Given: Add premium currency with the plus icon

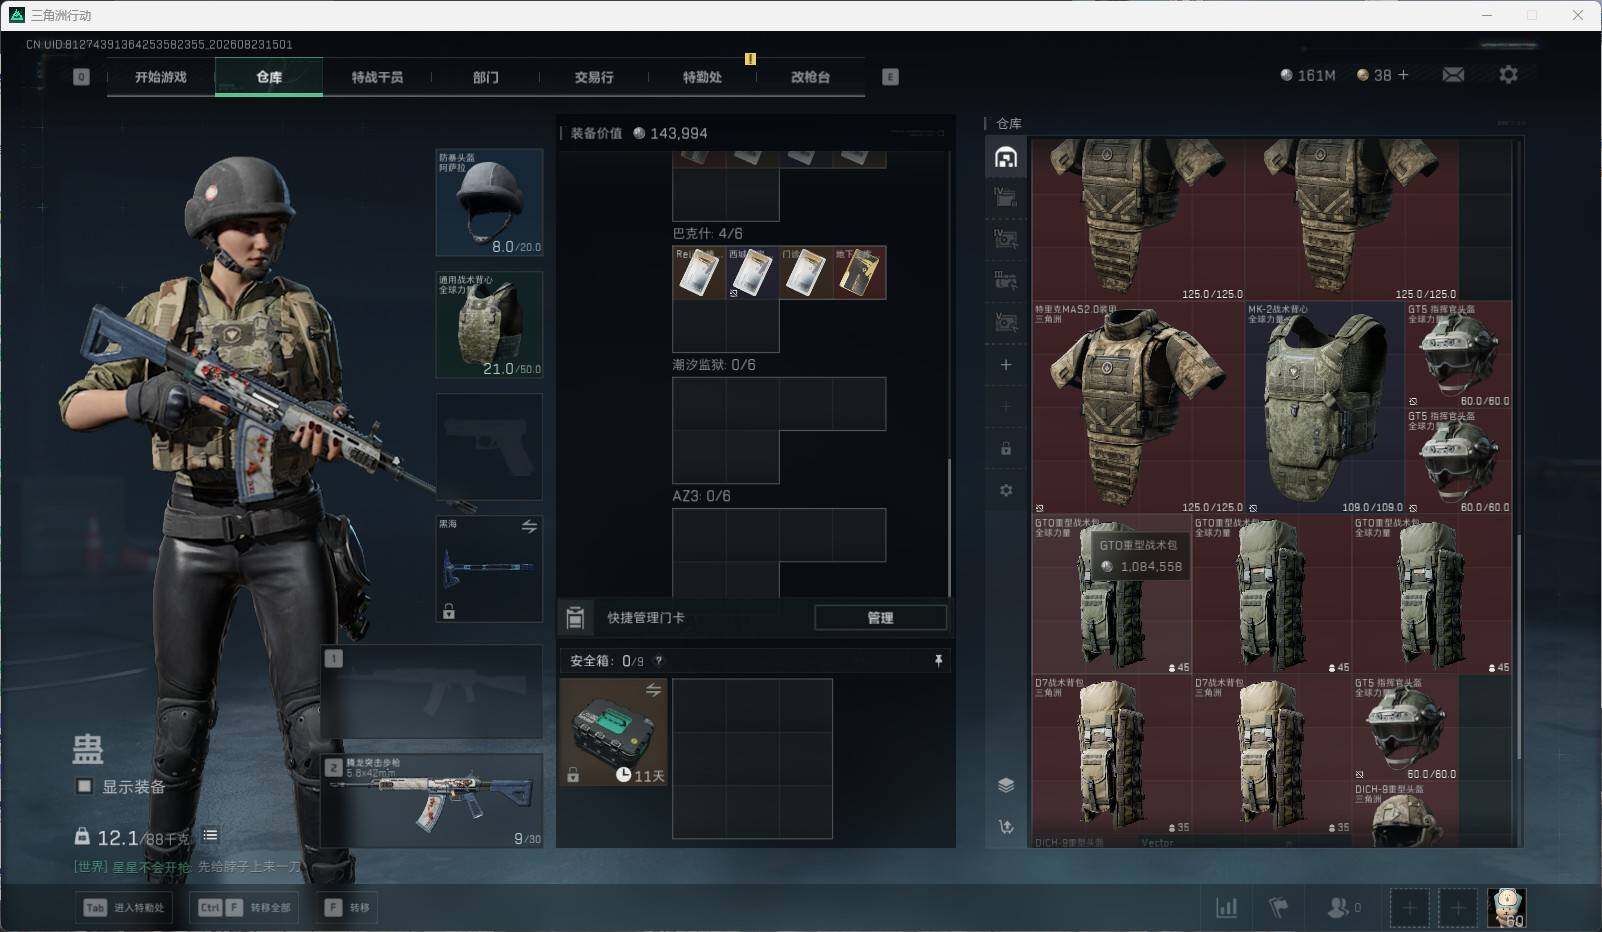Looking at the screenshot, I should pos(1403,75).
